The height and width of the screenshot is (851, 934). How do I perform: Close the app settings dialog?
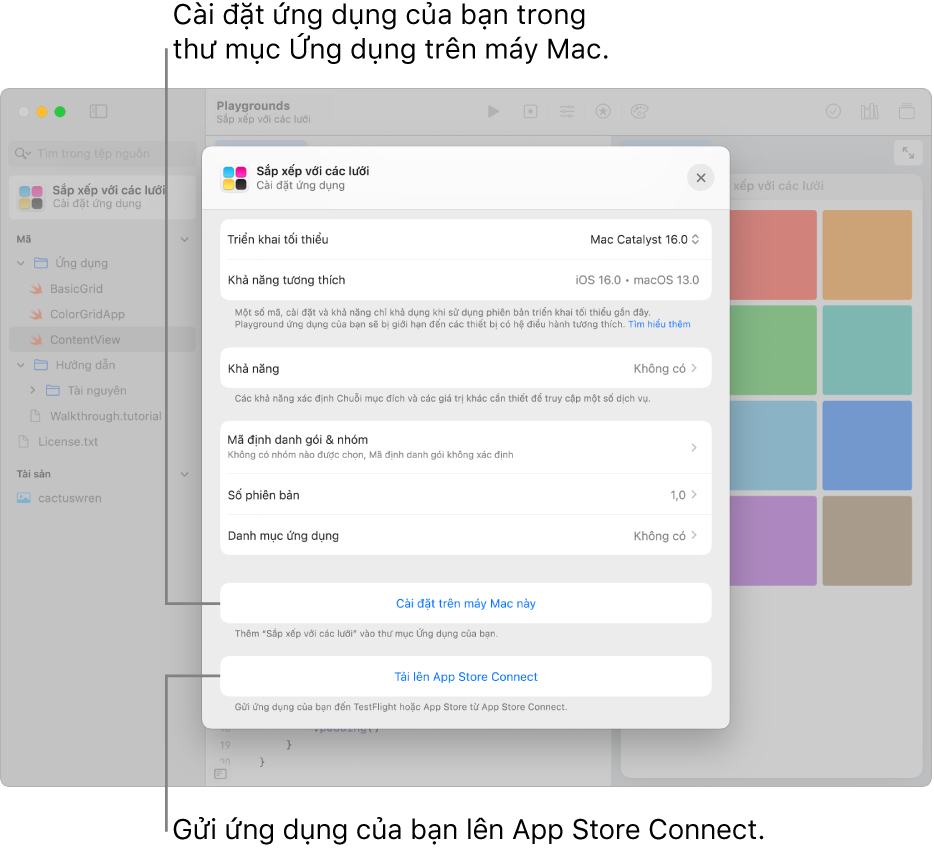coord(700,177)
